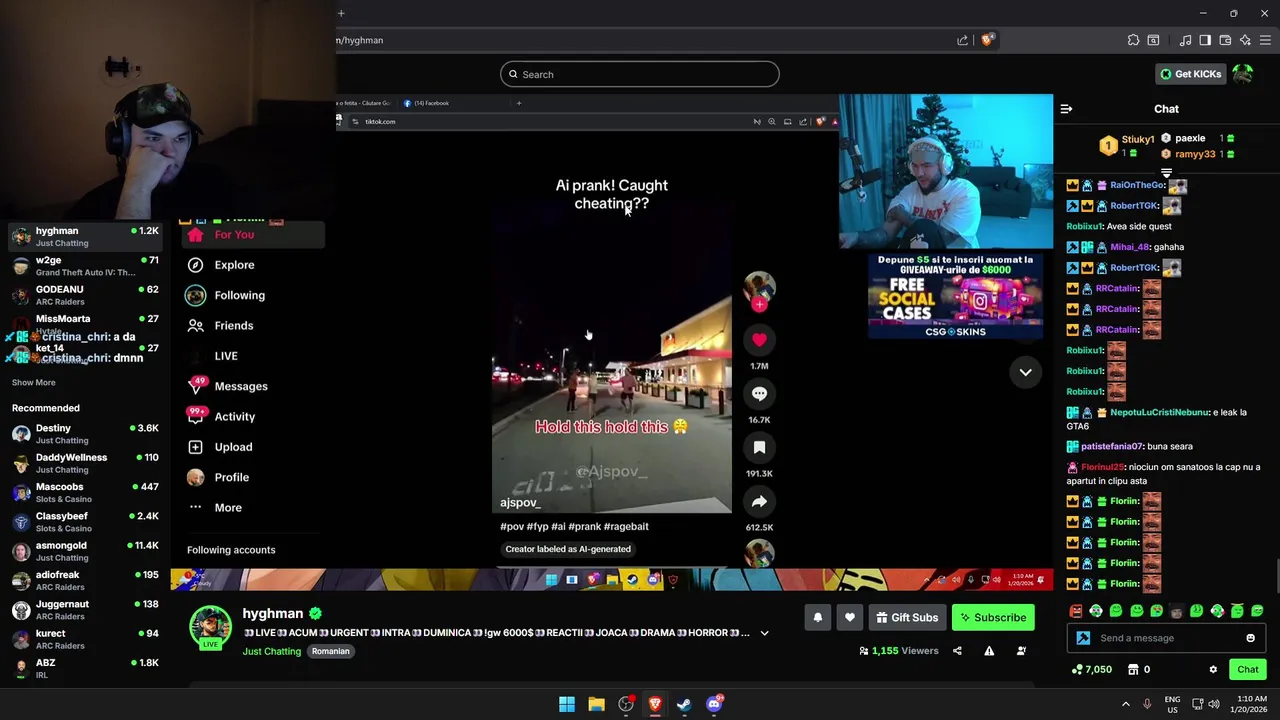
Task: Focus the Send a message input
Action: 1165,638
